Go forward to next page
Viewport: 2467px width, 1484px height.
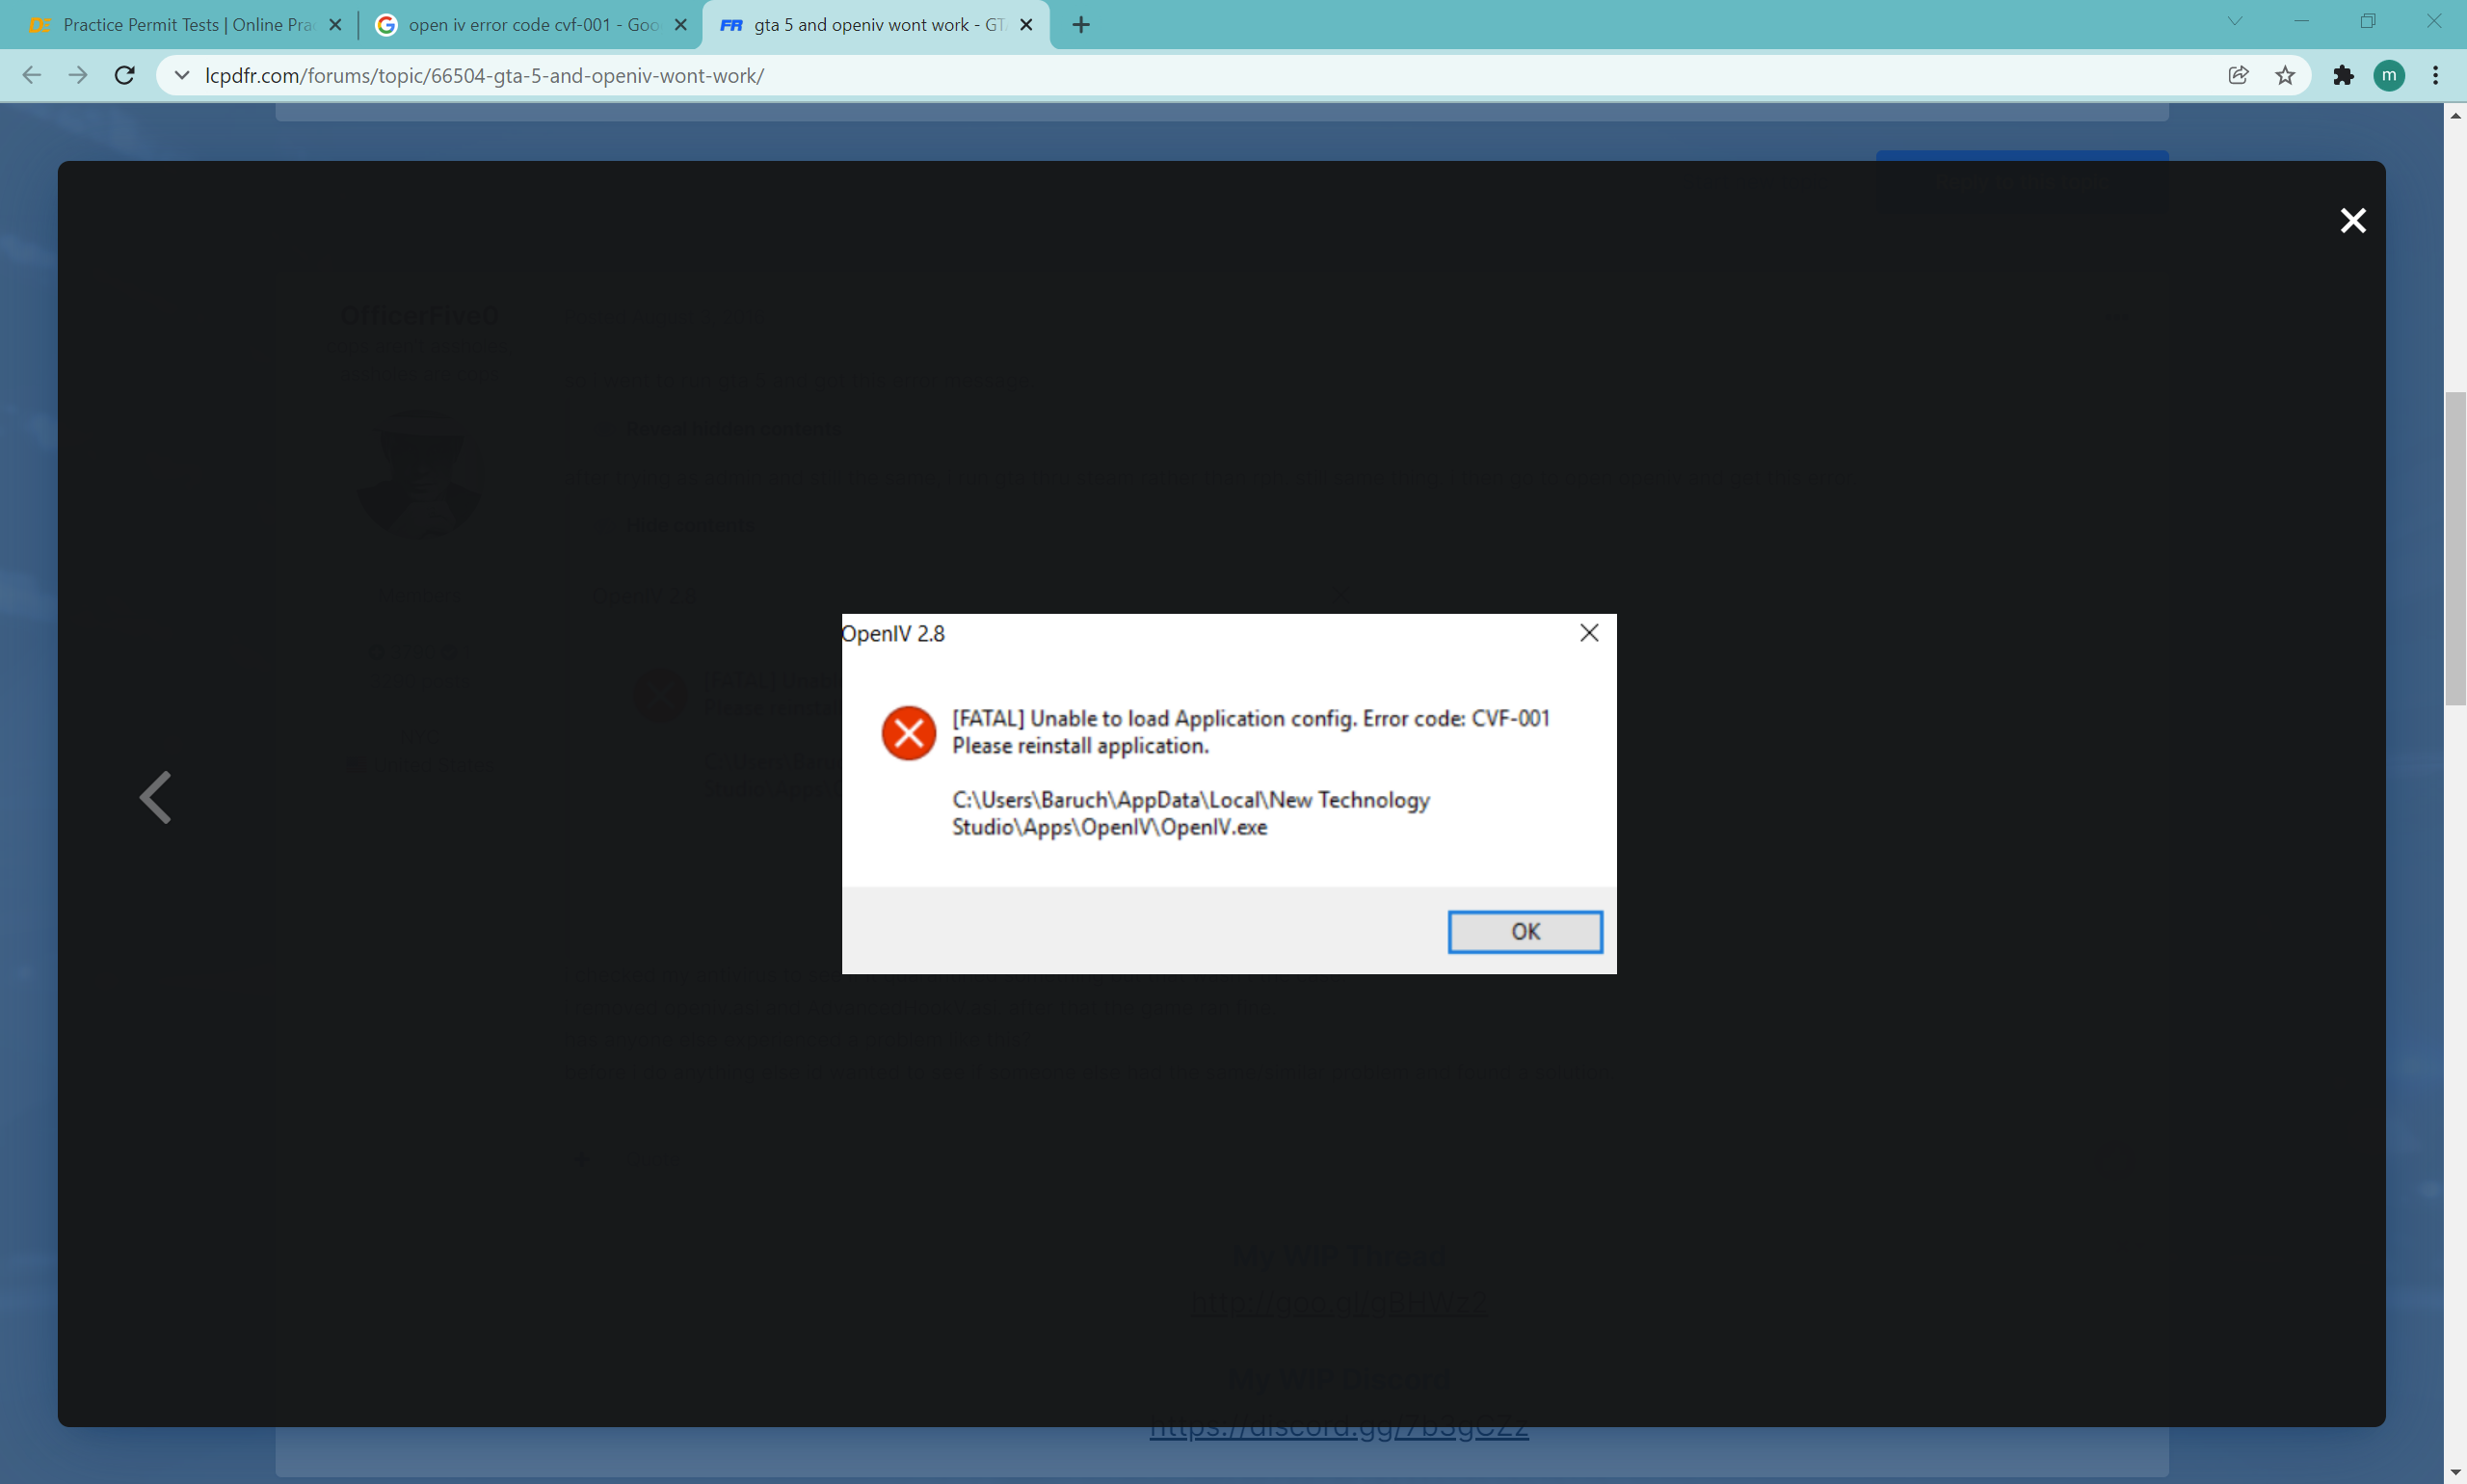[78, 76]
